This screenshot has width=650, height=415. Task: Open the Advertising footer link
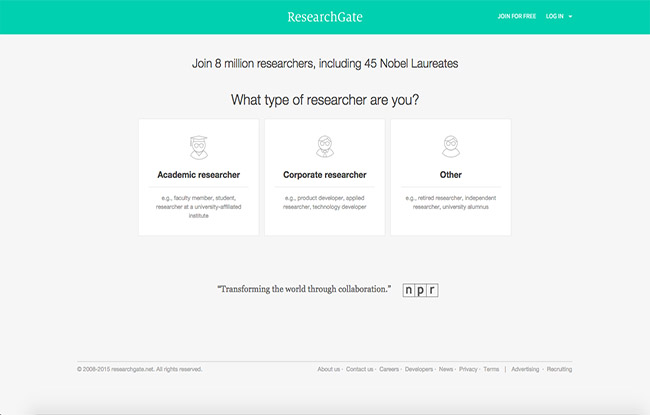[525, 369]
